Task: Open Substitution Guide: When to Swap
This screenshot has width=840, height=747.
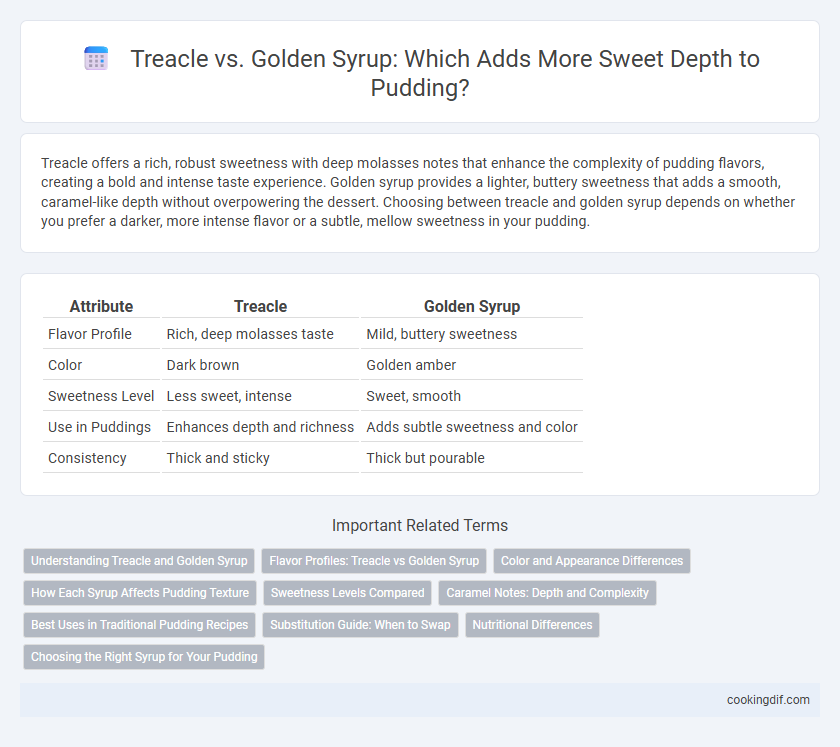Action: pyautogui.click(x=360, y=625)
